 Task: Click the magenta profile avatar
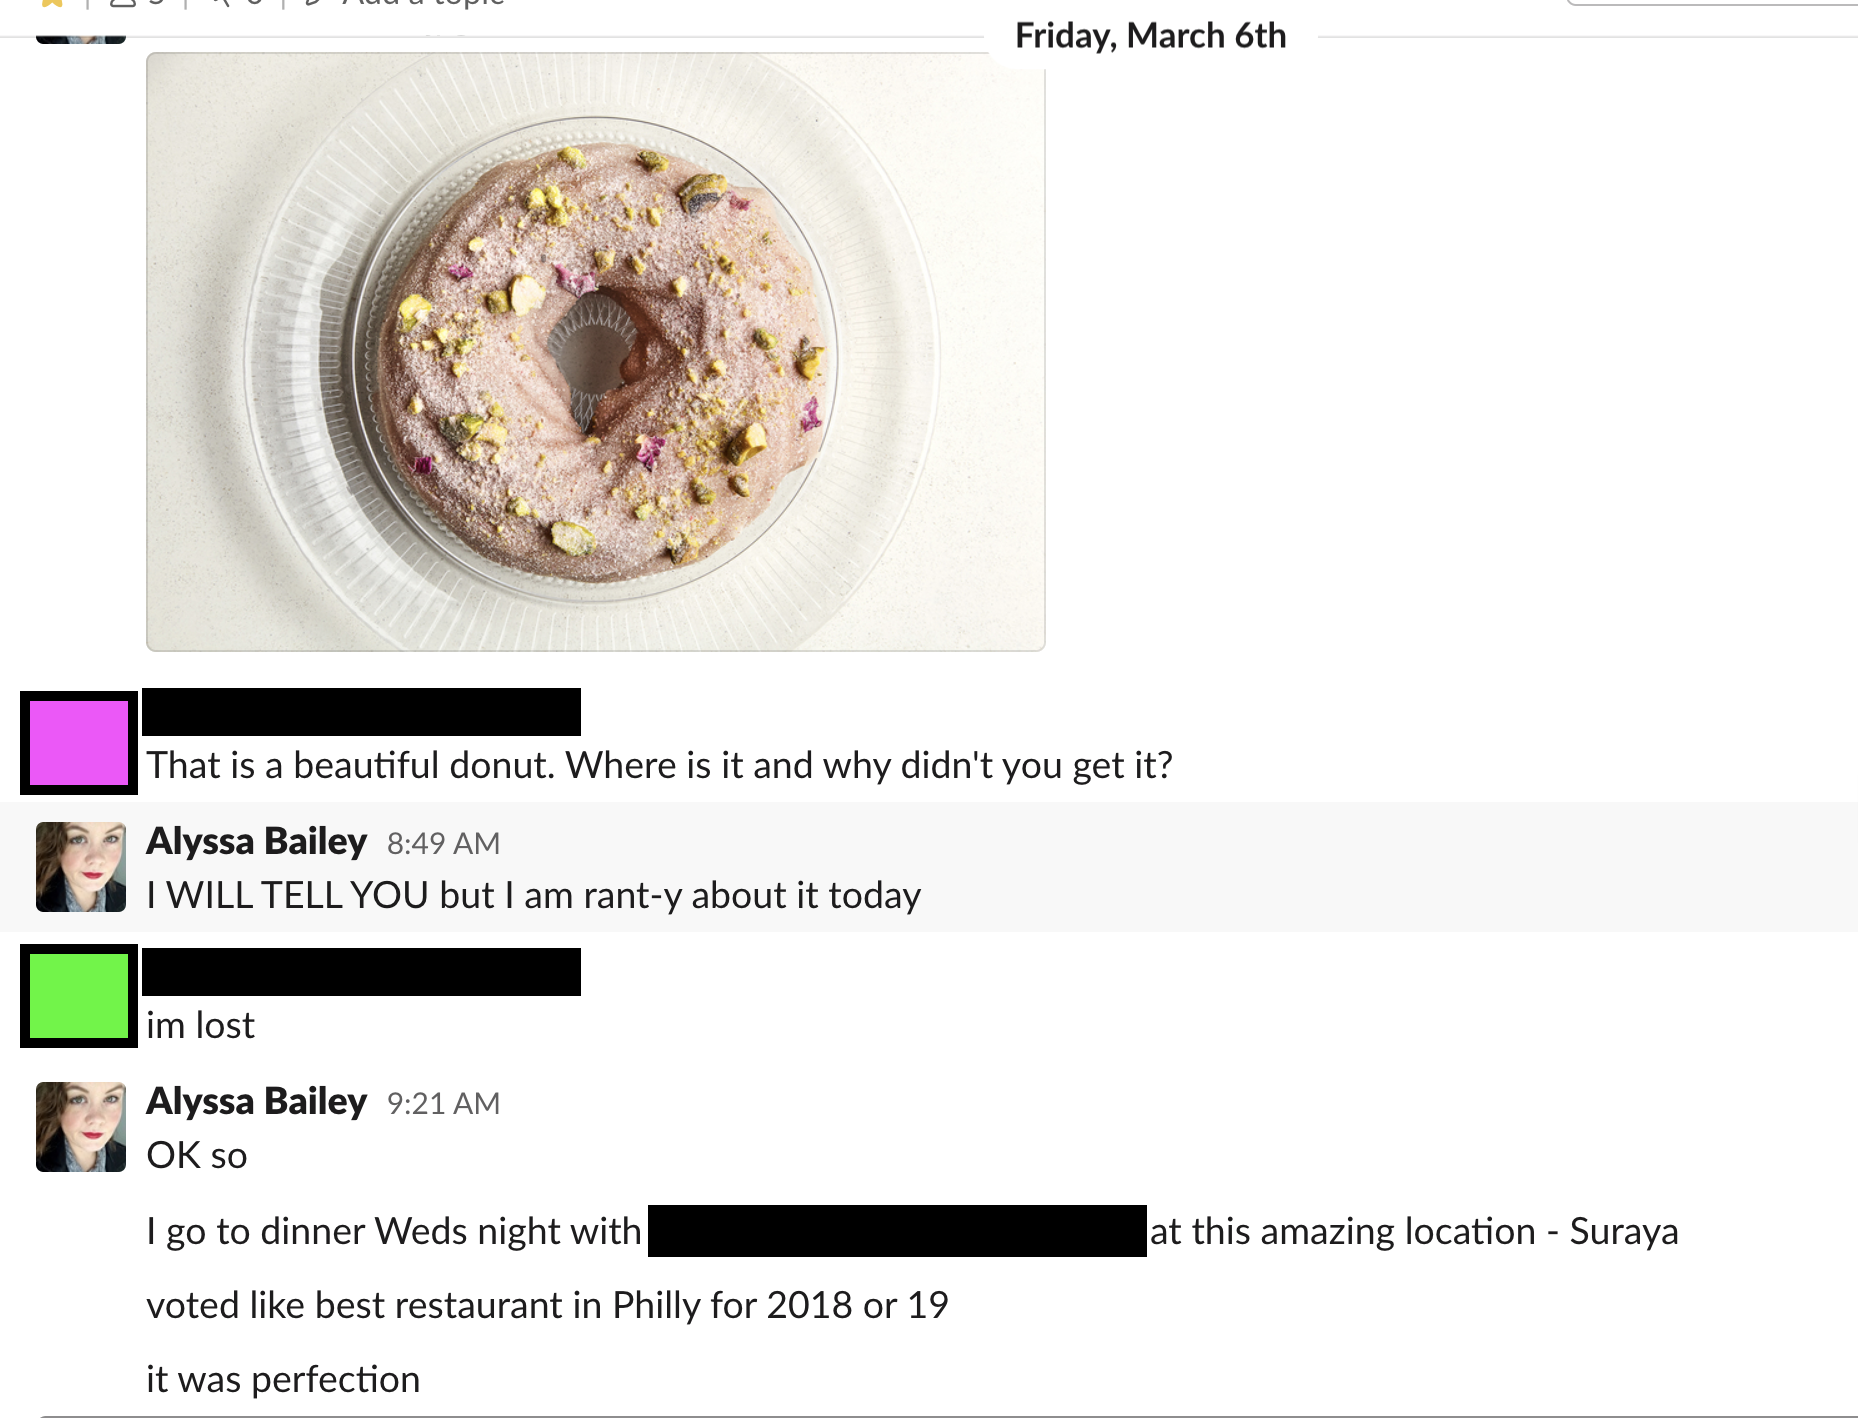coord(79,743)
